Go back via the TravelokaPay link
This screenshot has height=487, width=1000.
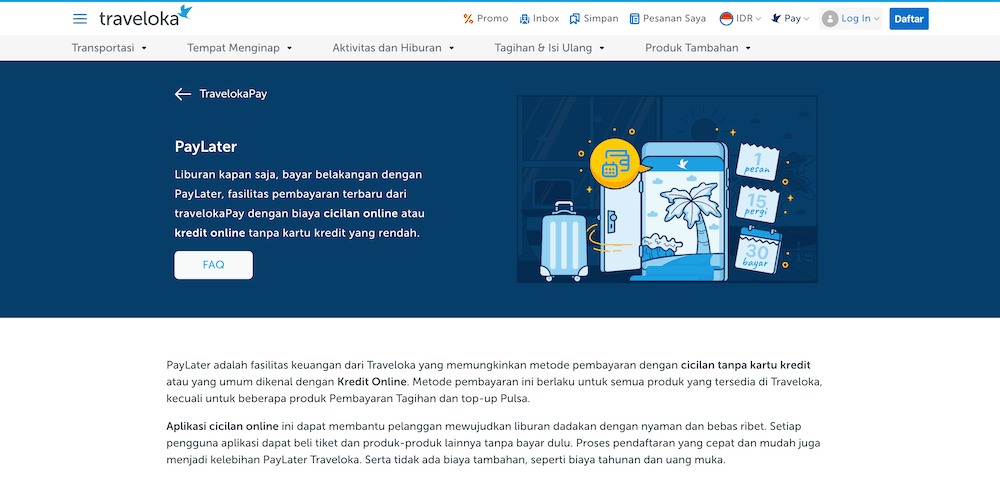point(233,94)
